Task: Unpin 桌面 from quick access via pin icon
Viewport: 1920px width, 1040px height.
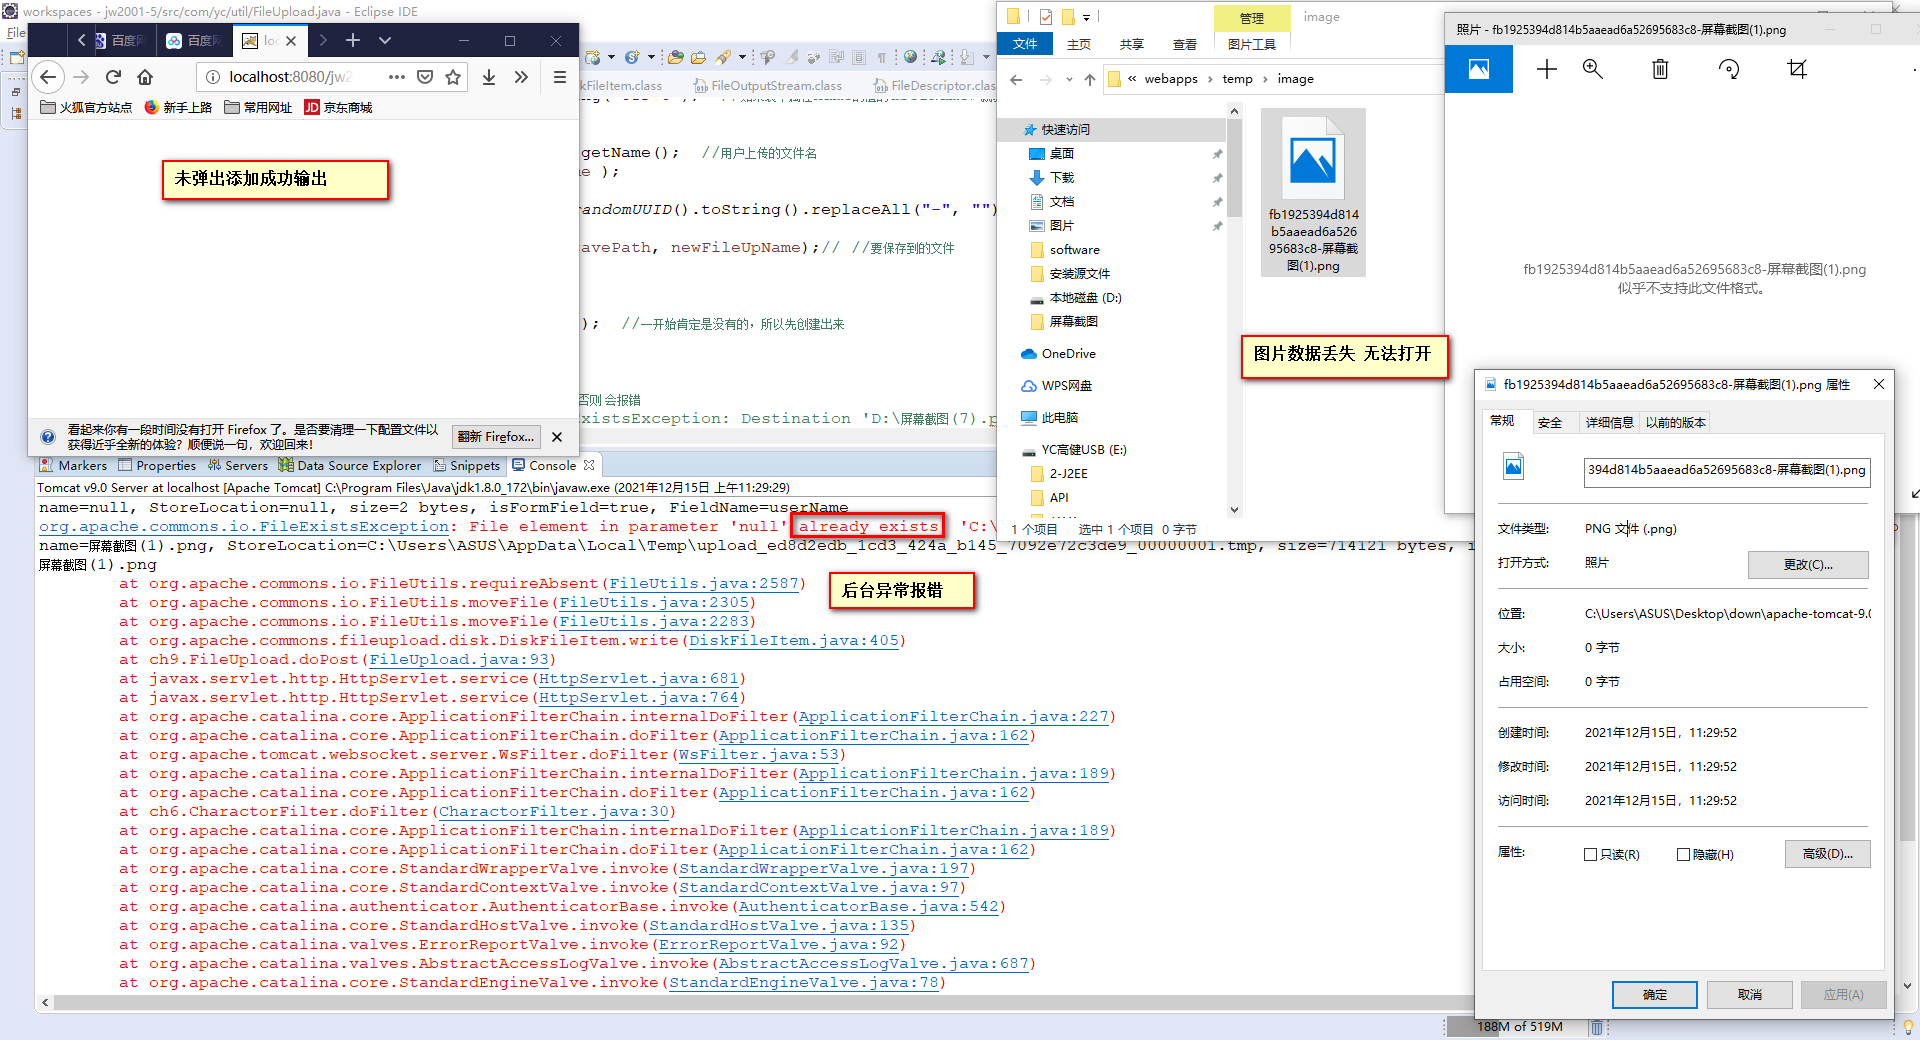Action: pyautogui.click(x=1218, y=154)
